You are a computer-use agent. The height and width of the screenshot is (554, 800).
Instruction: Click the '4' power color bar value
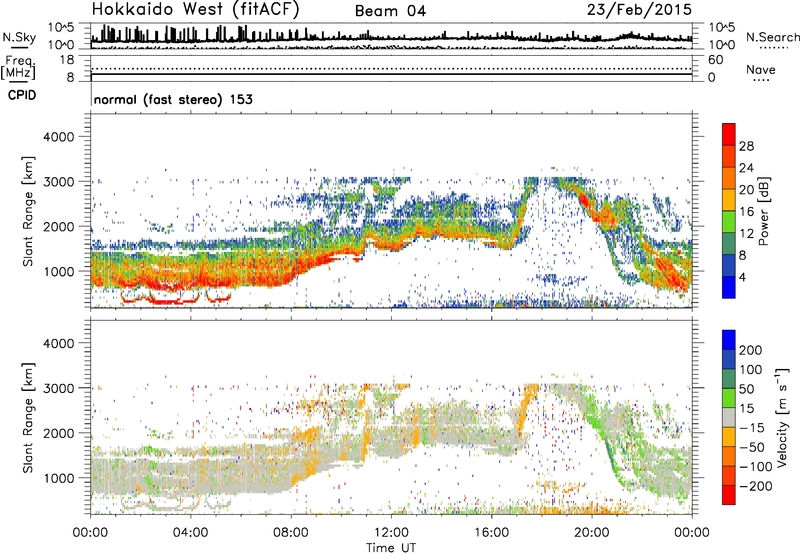(742, 278)
